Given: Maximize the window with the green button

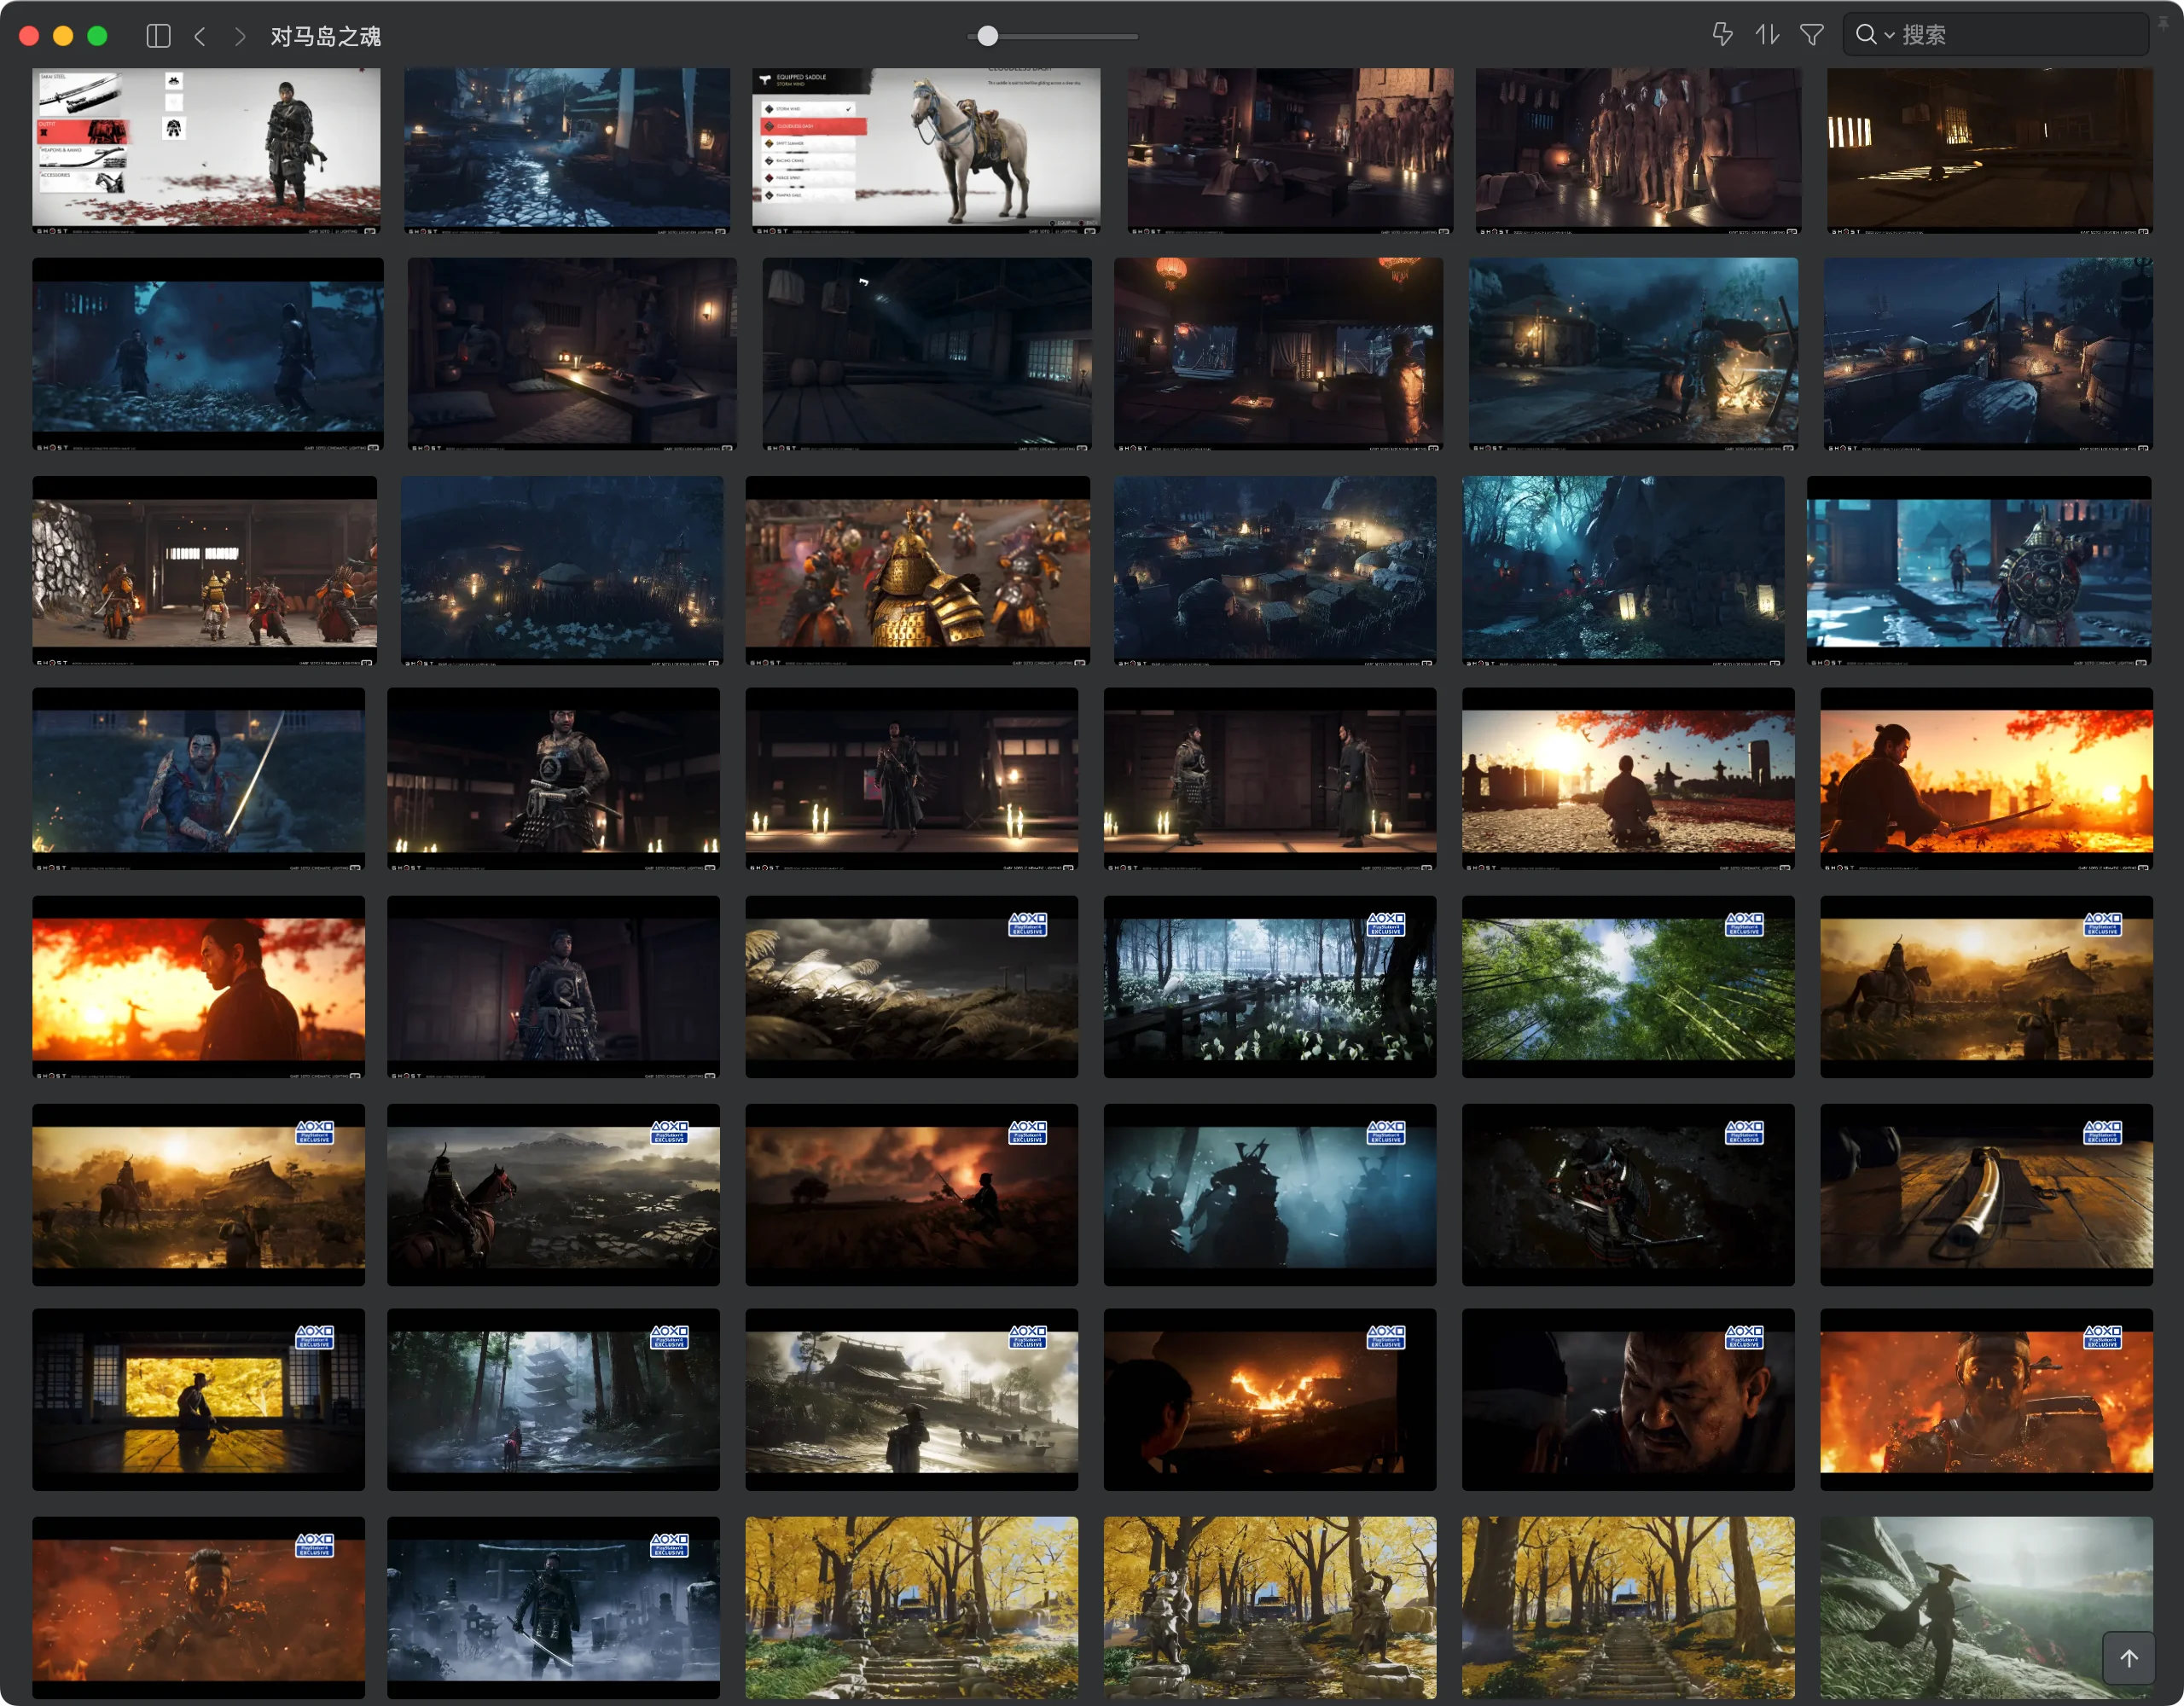Looking at the screenshot, I should coord(97,36).
